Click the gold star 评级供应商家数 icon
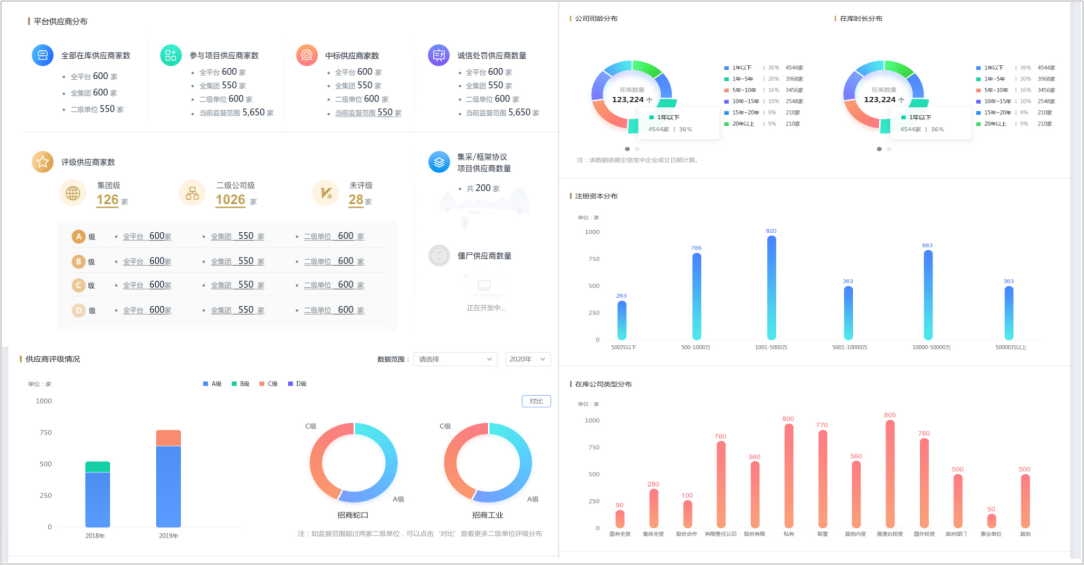This screenshot has width=1084, height=566. click(x=42, y=161)
